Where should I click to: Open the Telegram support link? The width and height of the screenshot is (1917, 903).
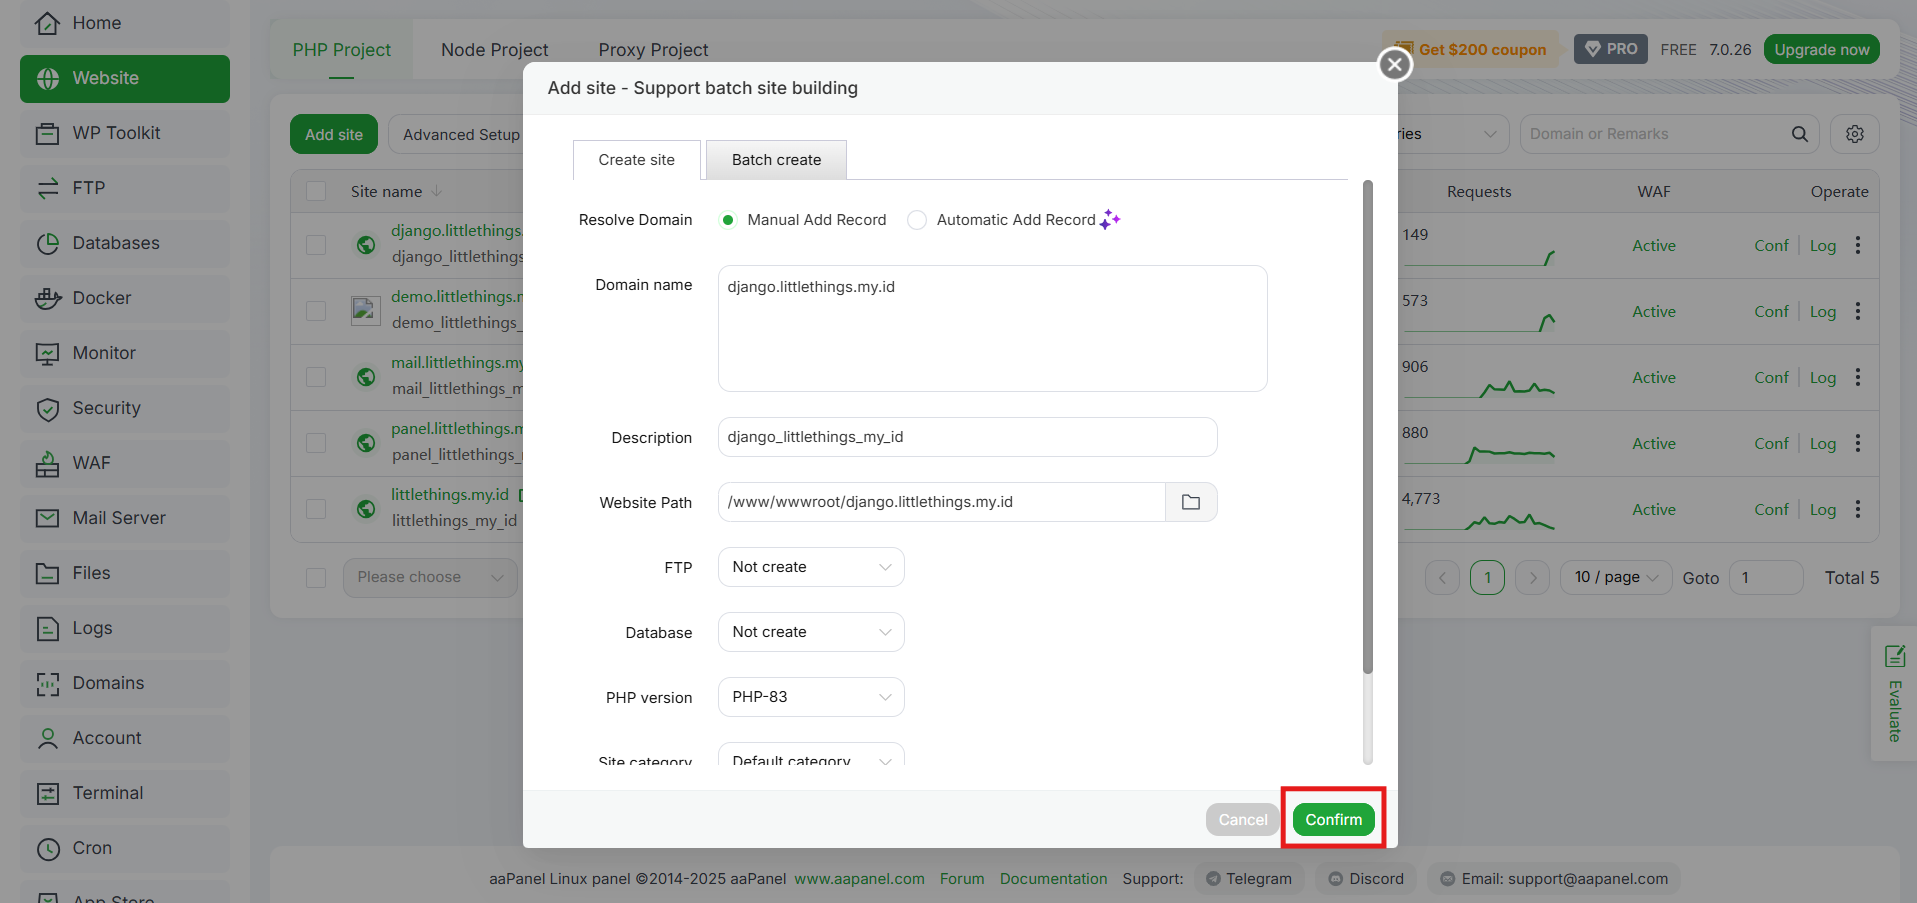pos(1249,878)
